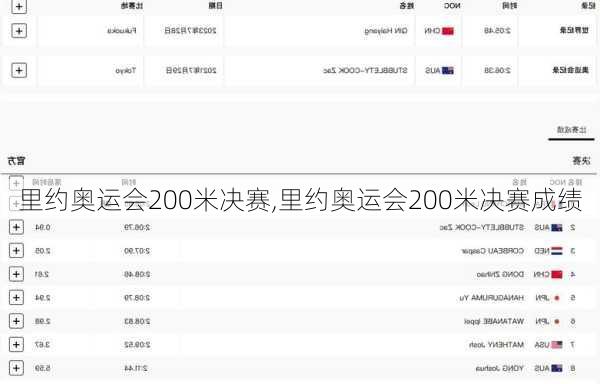Select time behind value 3.67
600x384 pixels.
(x=42, y=345)
